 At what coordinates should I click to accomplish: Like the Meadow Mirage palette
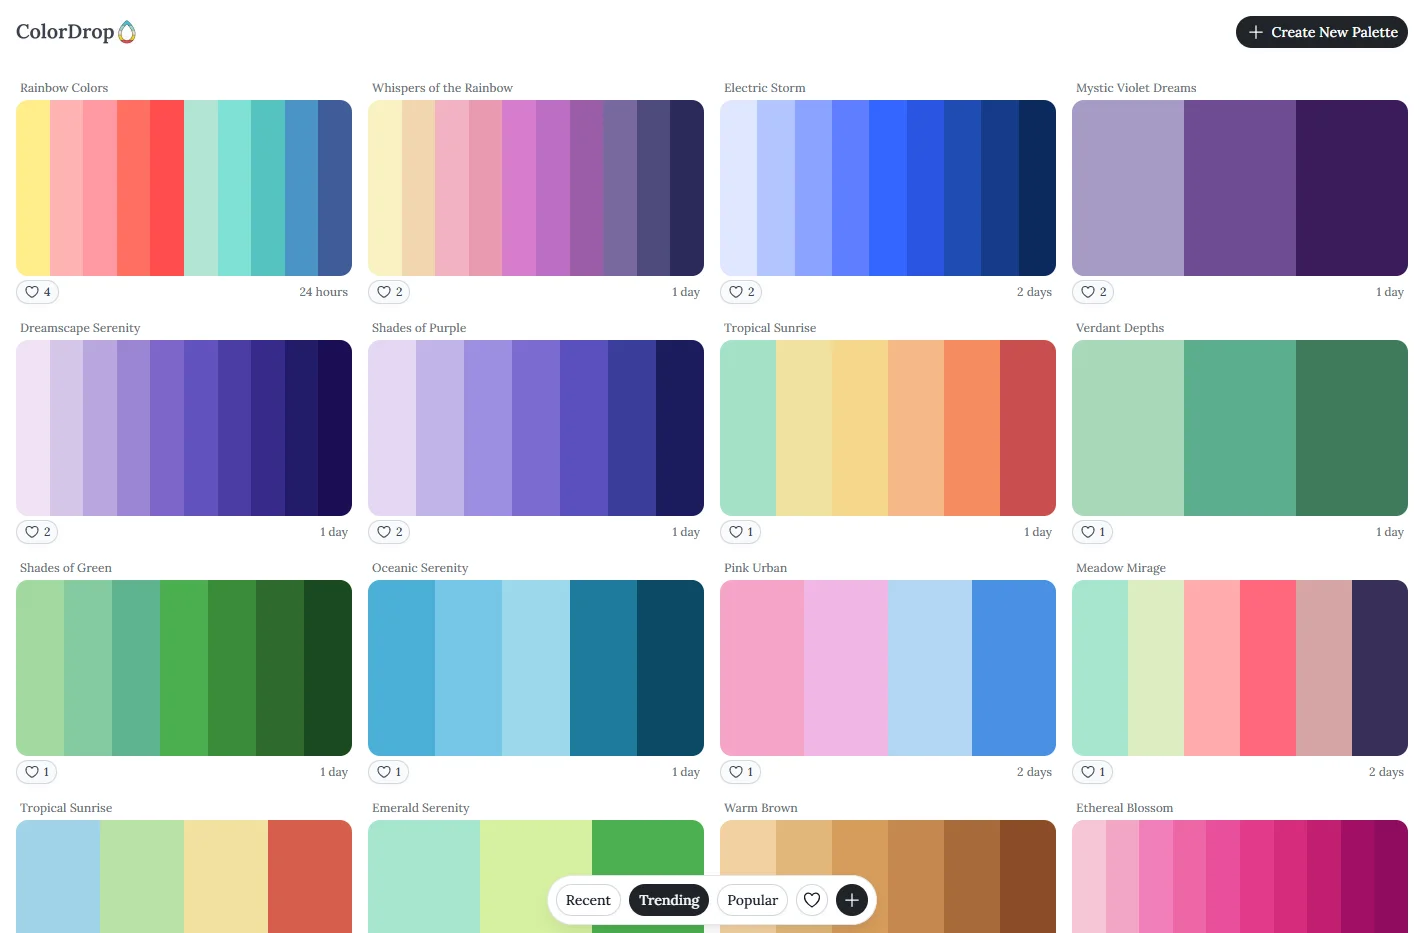click(x=1093, y=772)
